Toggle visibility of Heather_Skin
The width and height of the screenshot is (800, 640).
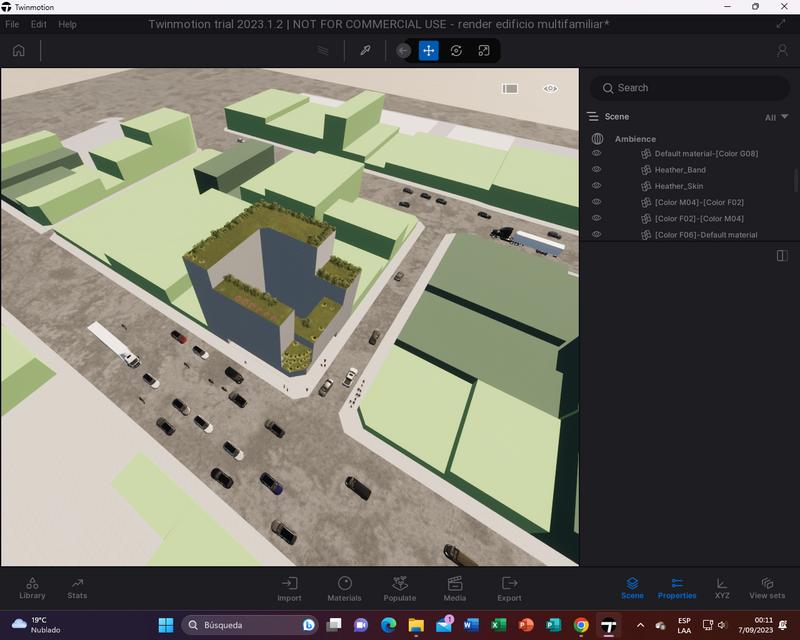point(597,186)
